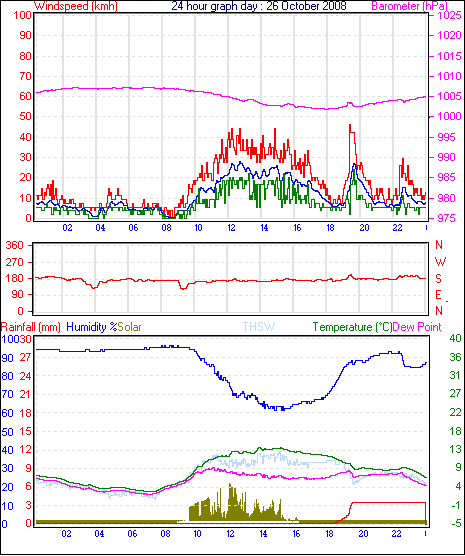The height and width of the screenshot is (556, 465).
Task: Click the 'E' compass label
Action: (439, 295)
